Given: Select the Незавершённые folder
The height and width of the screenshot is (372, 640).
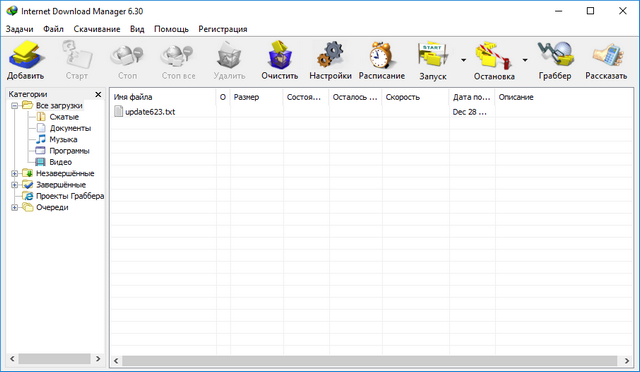Looking at the screenshot, I should point(65,174).
